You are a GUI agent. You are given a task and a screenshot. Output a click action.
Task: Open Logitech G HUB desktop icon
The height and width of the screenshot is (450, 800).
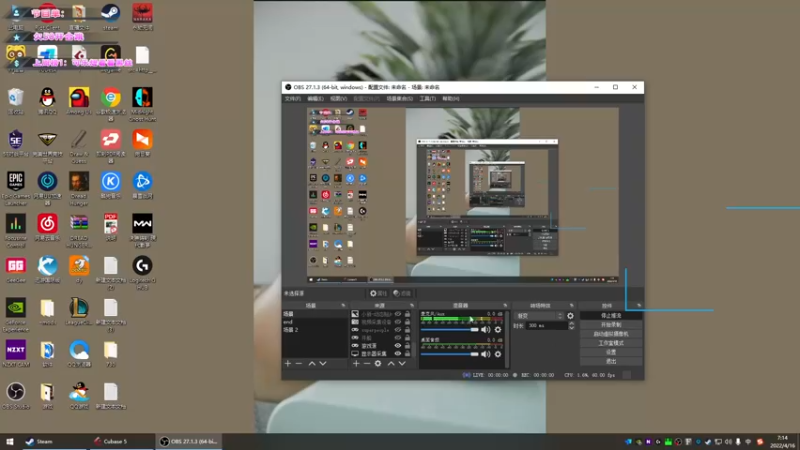click(142, 272)
